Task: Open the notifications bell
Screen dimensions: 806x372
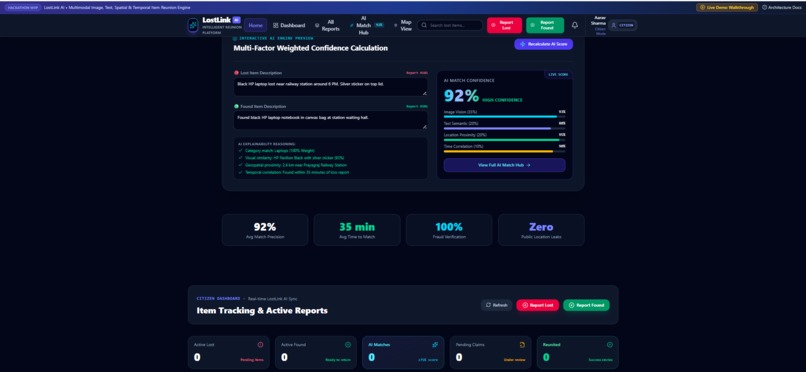Action: [x=575, y=25]
